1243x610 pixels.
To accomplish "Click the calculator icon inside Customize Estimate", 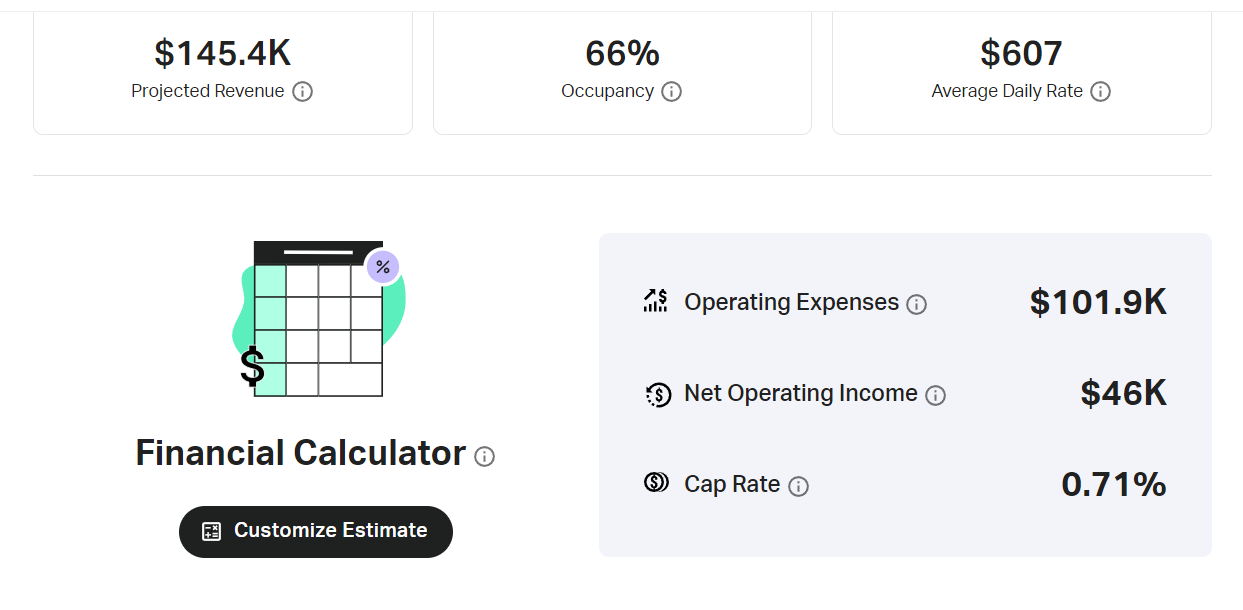I will 211,531.
